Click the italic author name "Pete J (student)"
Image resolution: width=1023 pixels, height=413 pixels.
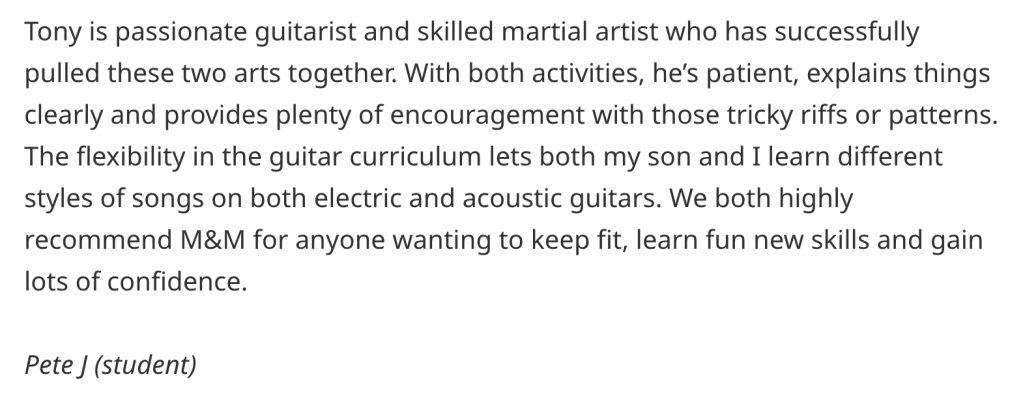tap(110, 364)
